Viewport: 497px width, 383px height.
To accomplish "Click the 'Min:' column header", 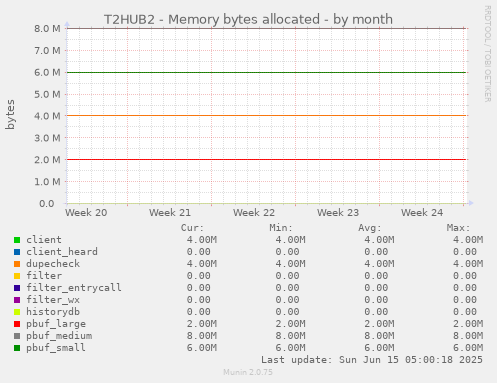I will click(281, 228).
